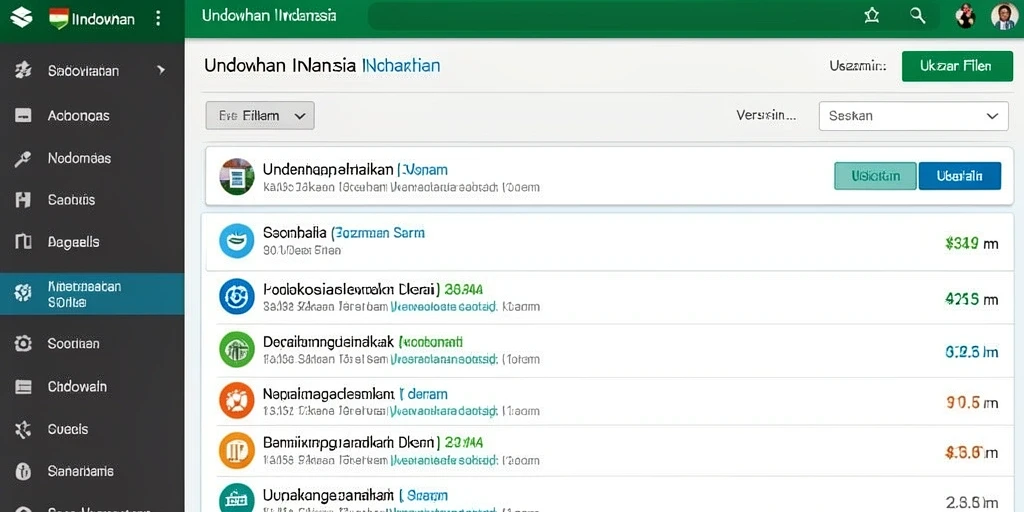
Task: Click the 4235 m value
Action: (972, 299)
